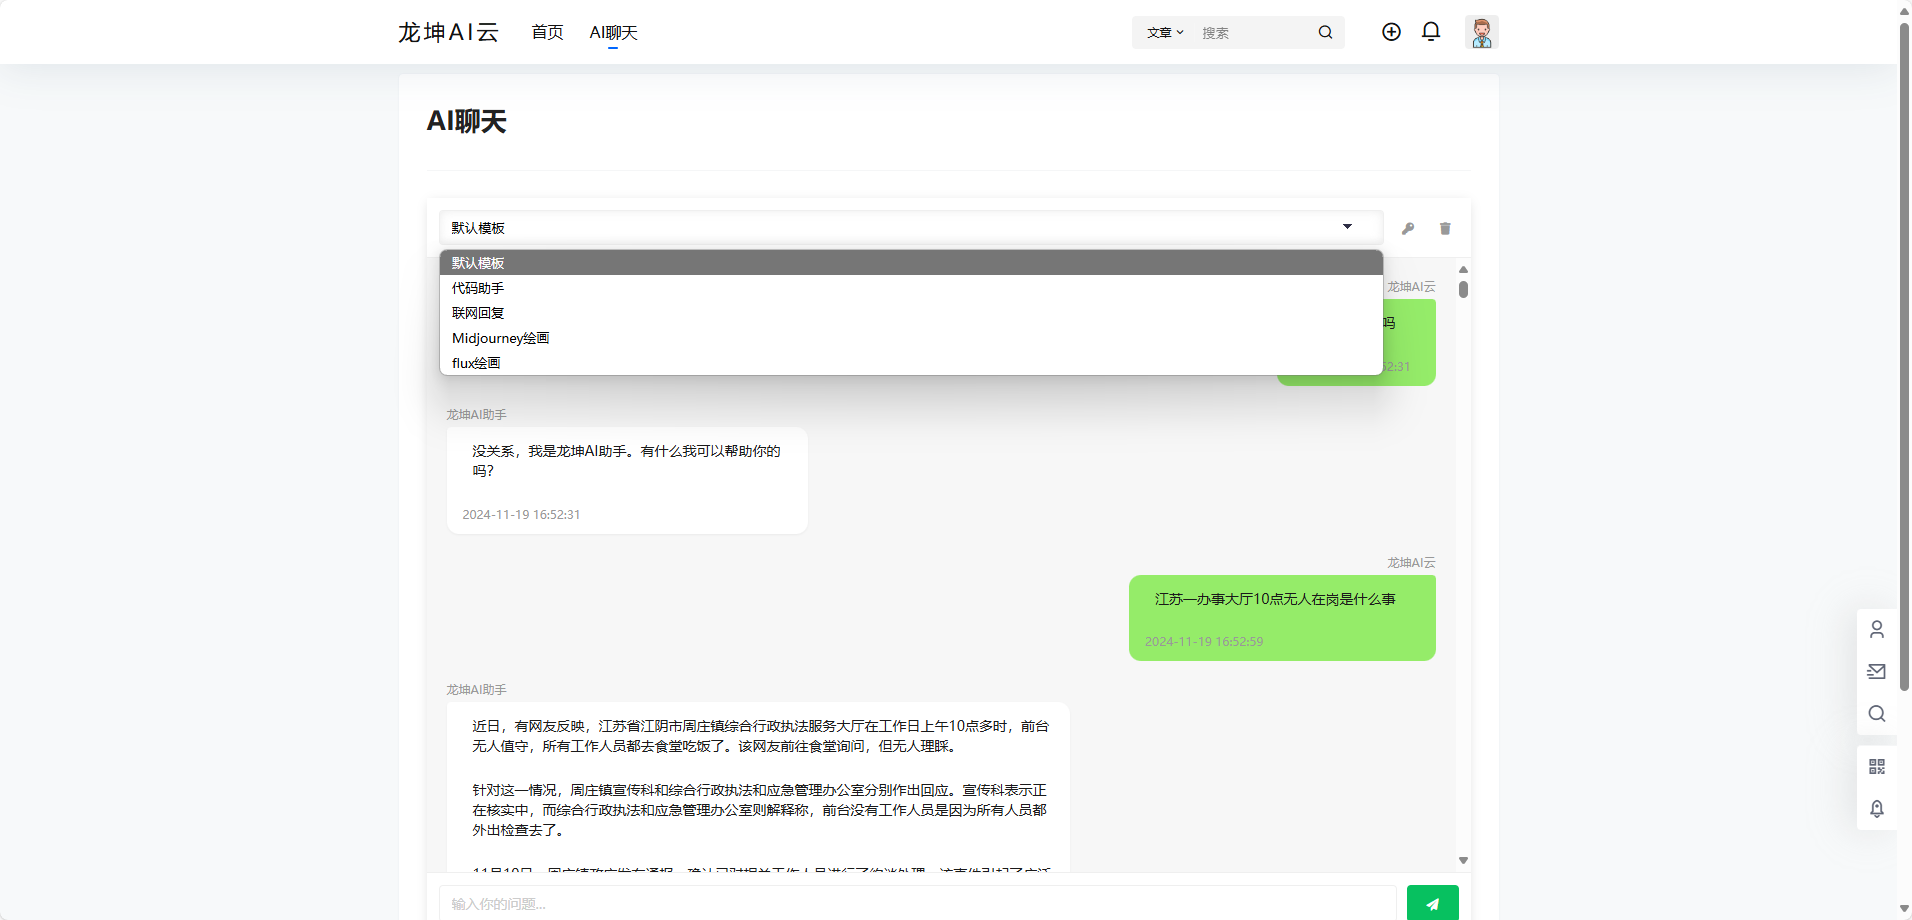Open the AI聊天 navigation tab

(613, 32)
